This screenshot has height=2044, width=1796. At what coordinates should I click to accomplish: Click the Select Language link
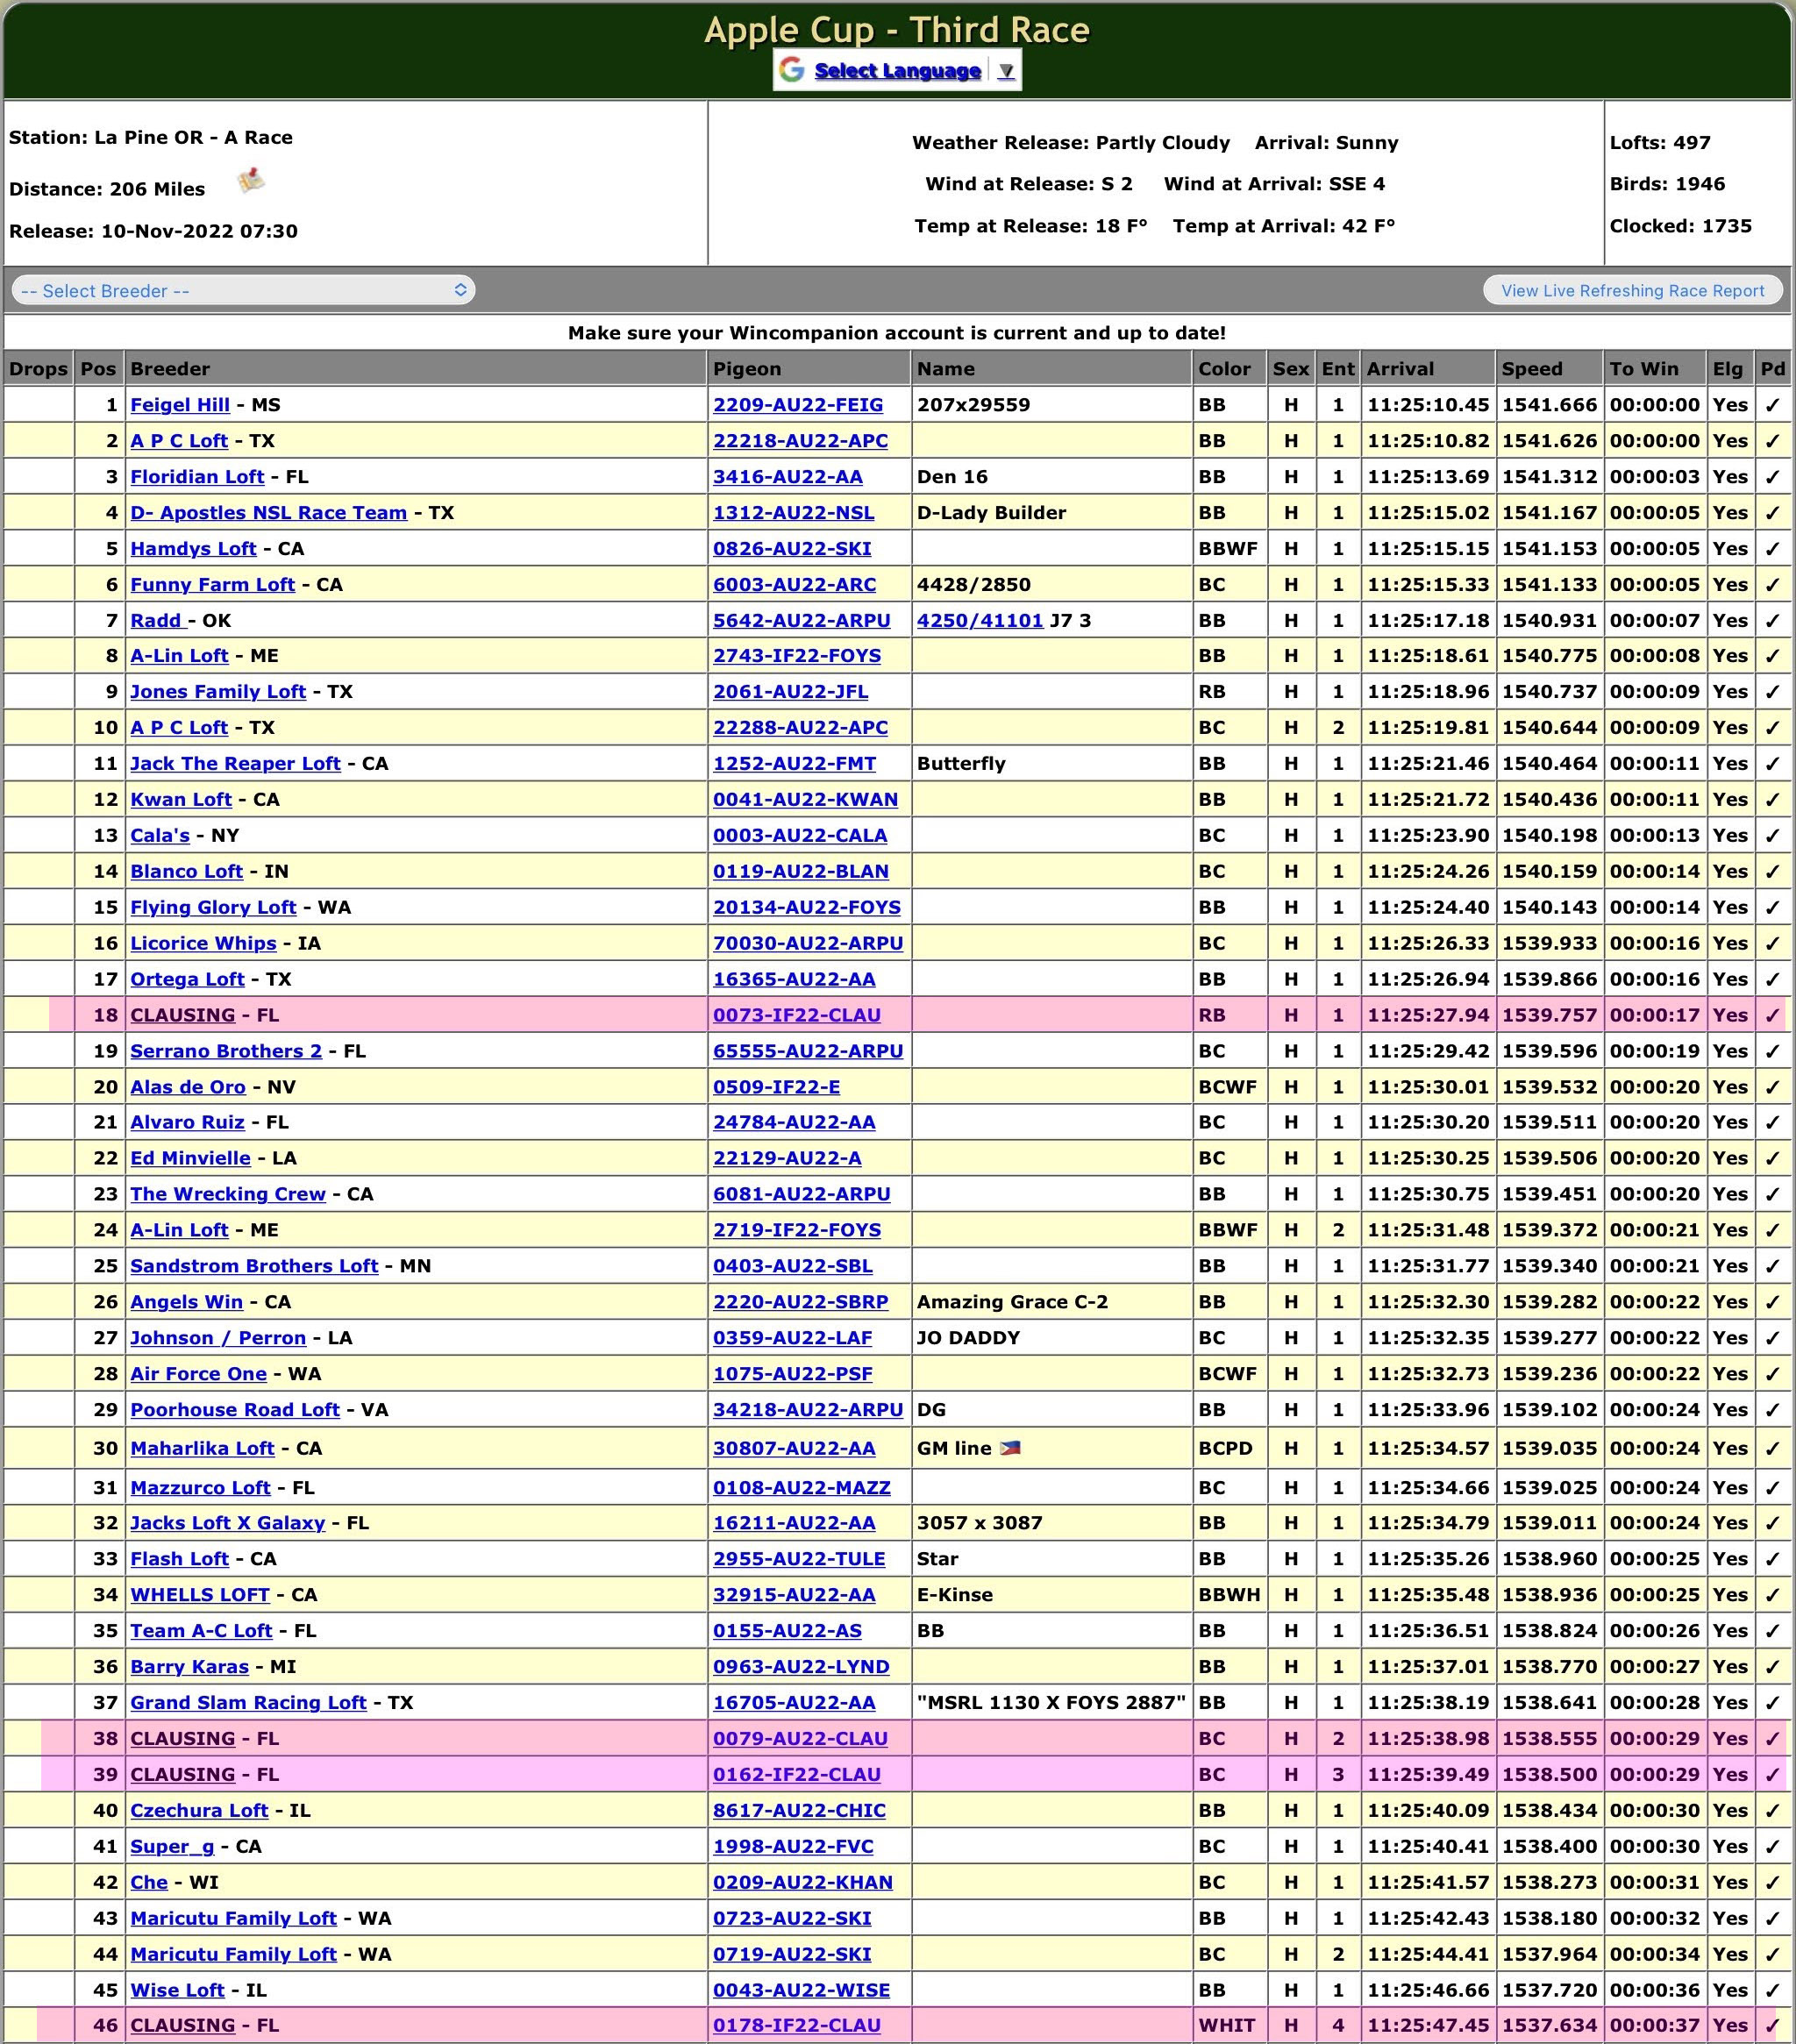[x=897, y=71]
